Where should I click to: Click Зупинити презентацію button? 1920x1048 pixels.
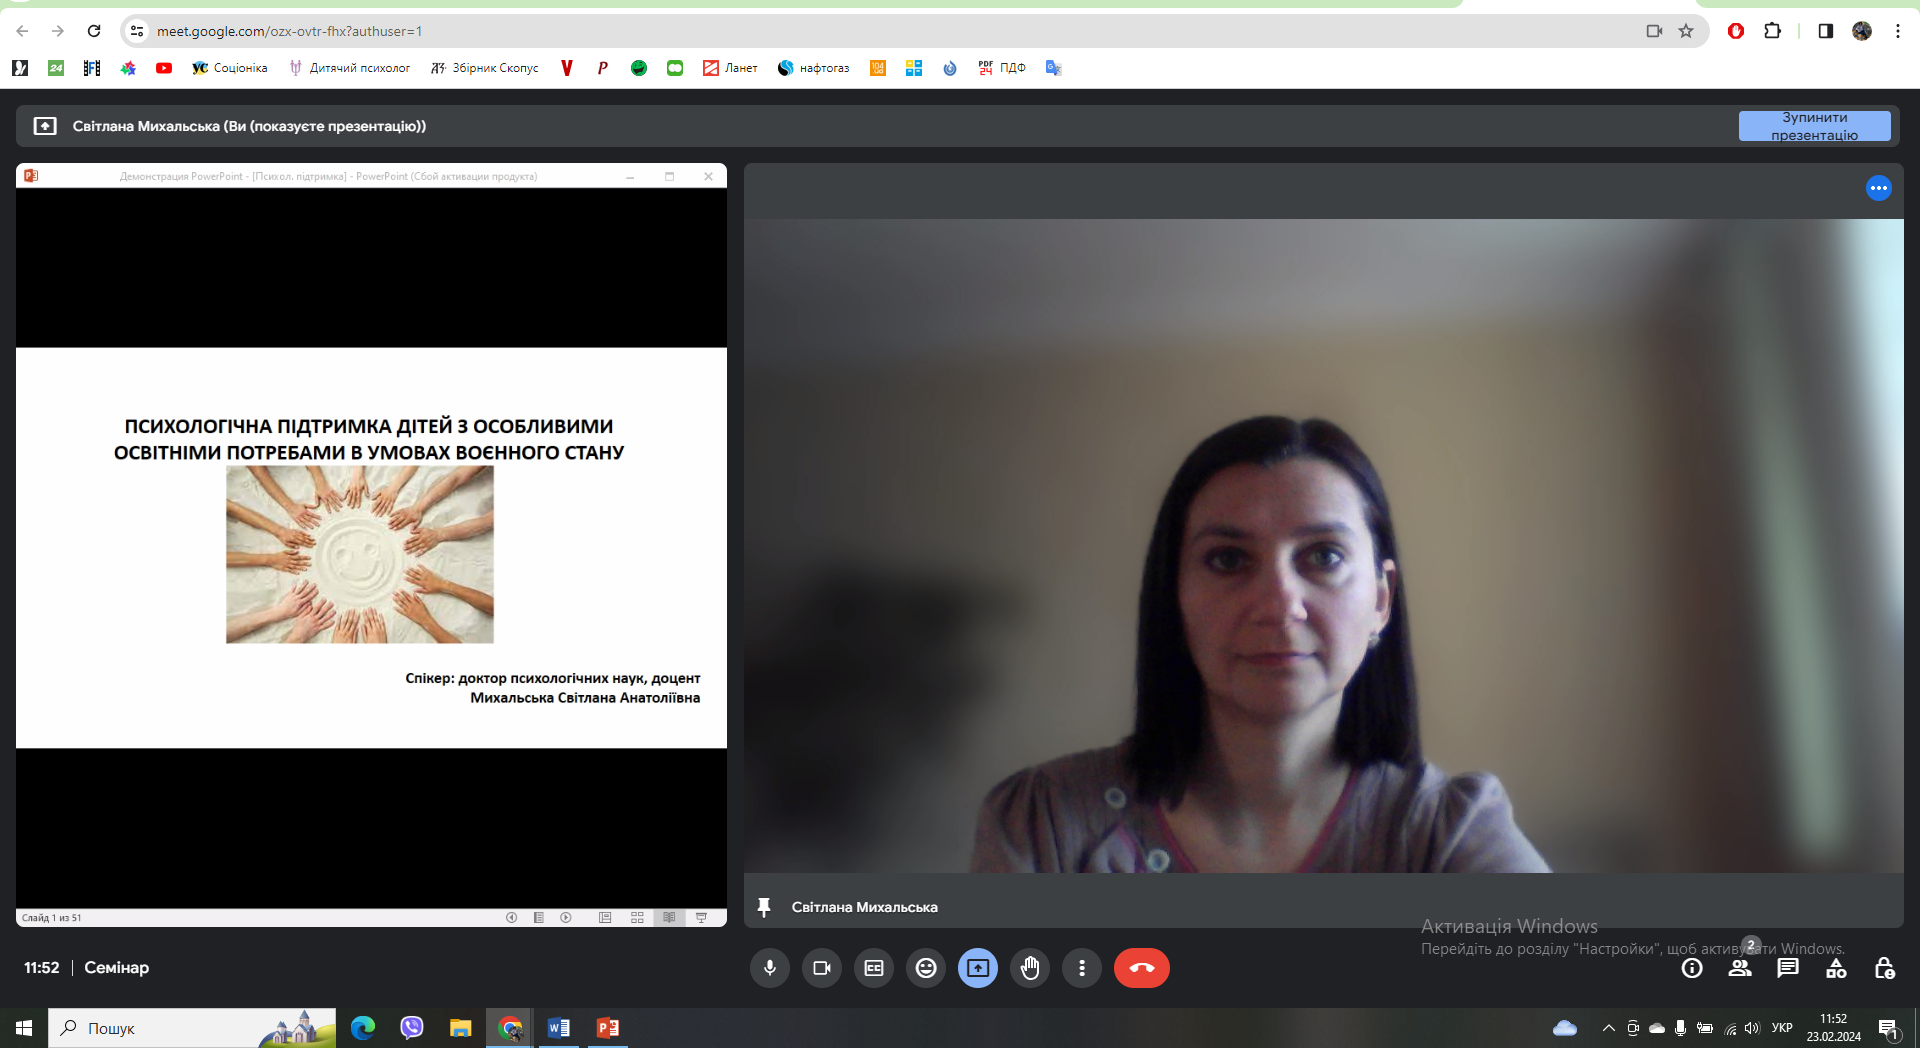tap(1814, 126)
